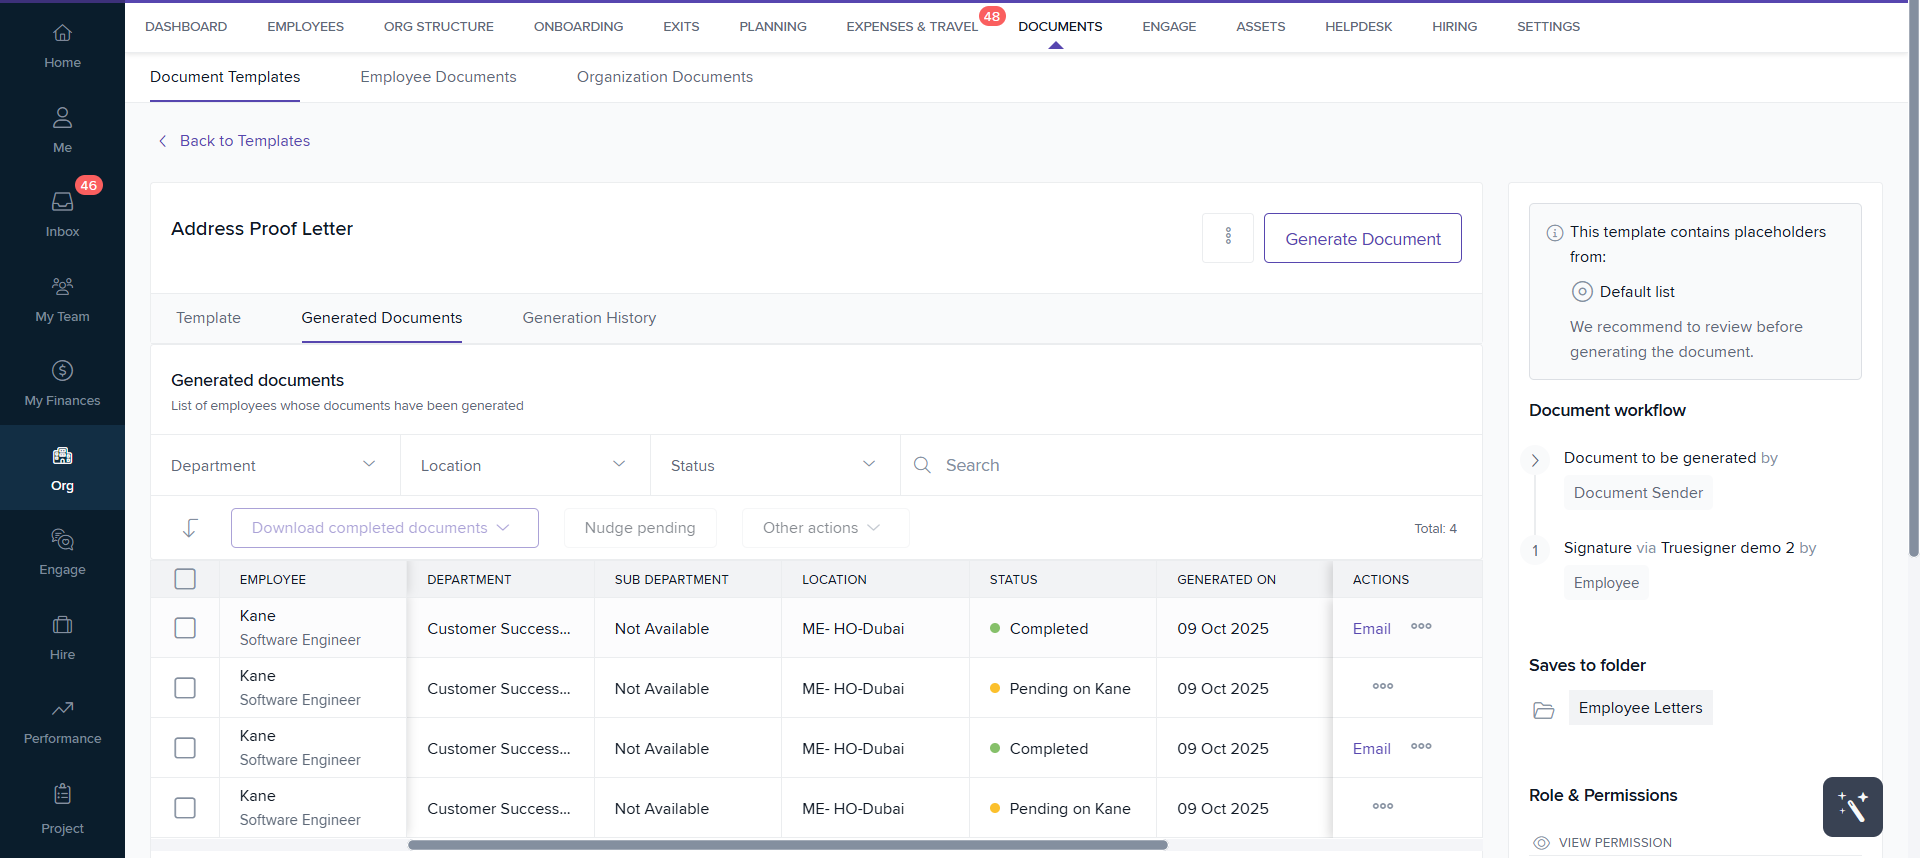The height and width of the screenshot is (858, 1920).
Task: Open the Employee Documents tab
Action: tap(438, 77)
